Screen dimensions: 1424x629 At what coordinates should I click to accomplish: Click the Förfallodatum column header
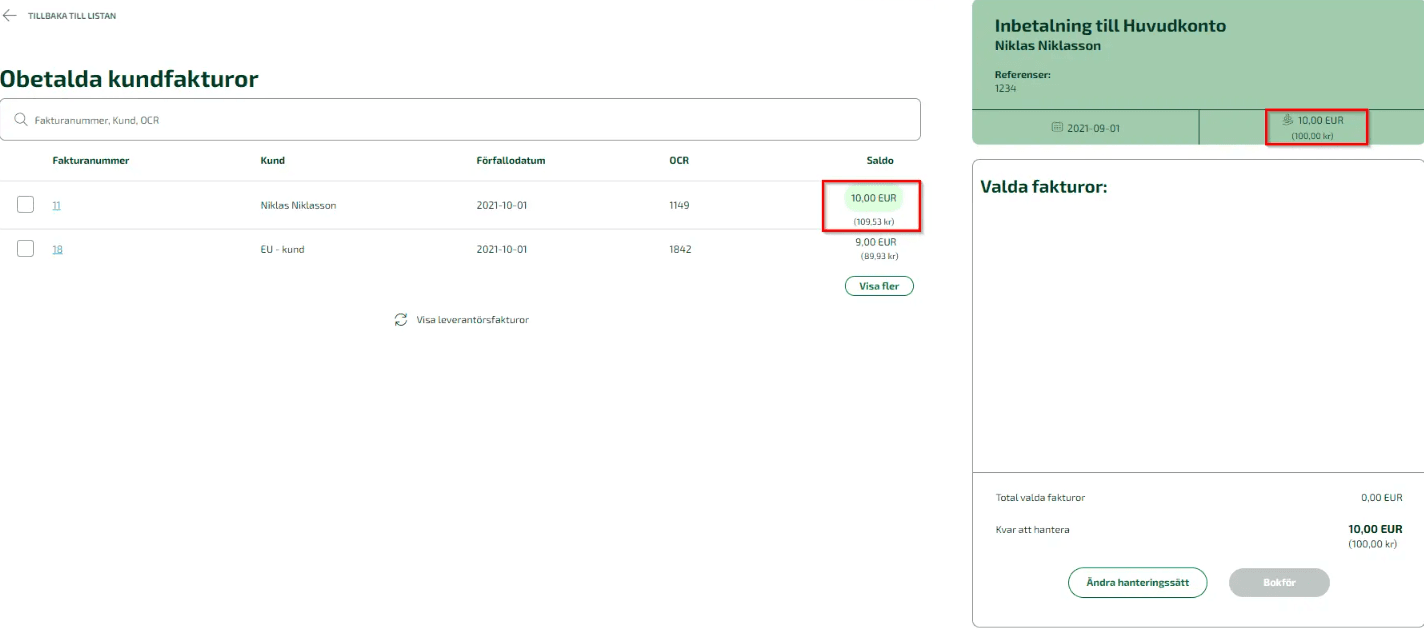(x=511, y=160)
